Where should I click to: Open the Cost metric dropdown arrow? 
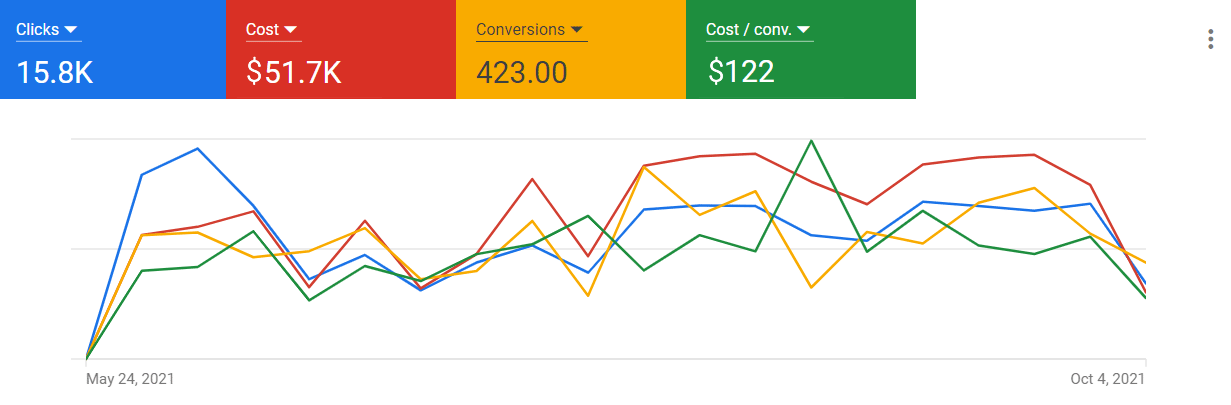click(x=290, y=30)
